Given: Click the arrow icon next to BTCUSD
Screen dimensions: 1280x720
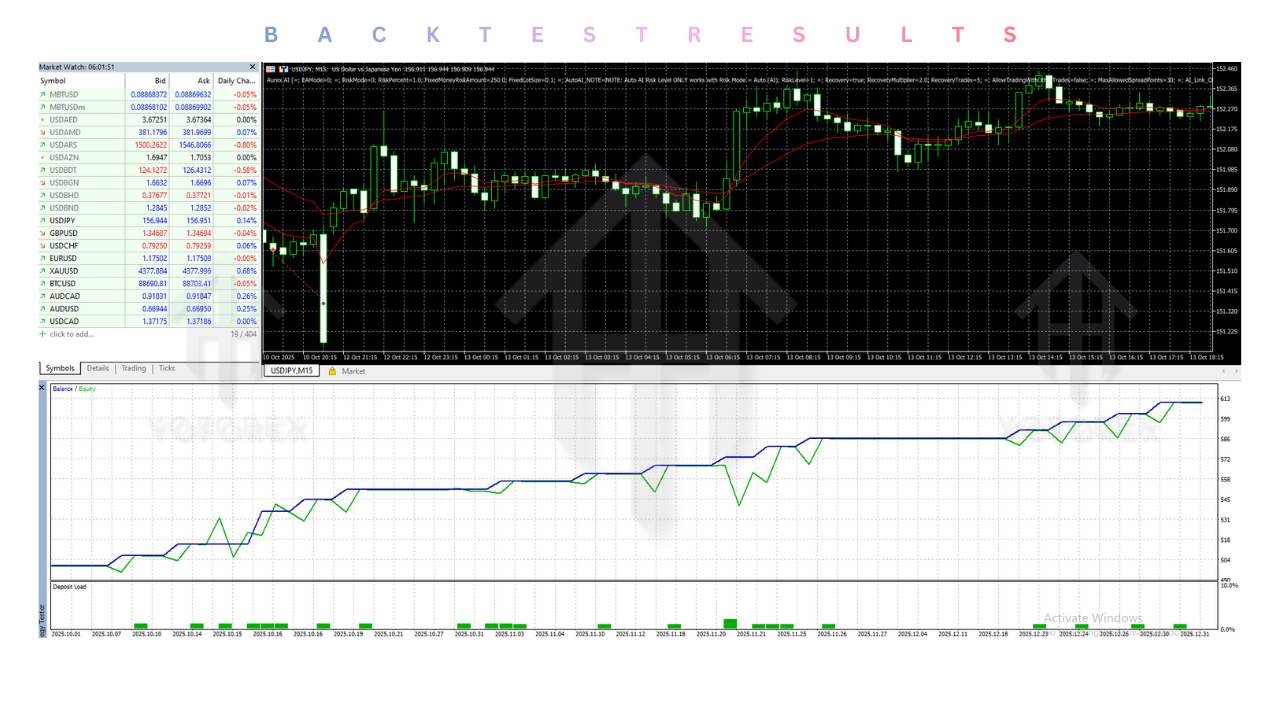Looking at the screenshot, I should [x=43, y=283].
